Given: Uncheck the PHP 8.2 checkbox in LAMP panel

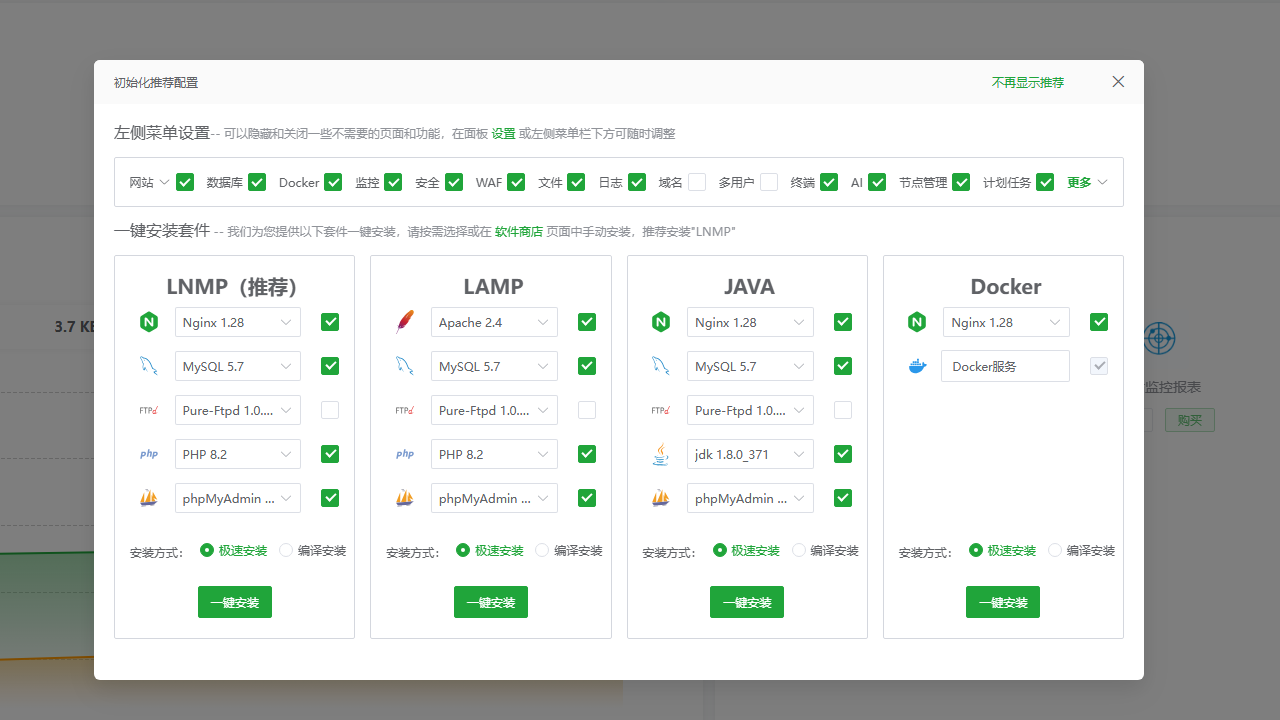Looking at the screenshot, I should click(587, 454).
